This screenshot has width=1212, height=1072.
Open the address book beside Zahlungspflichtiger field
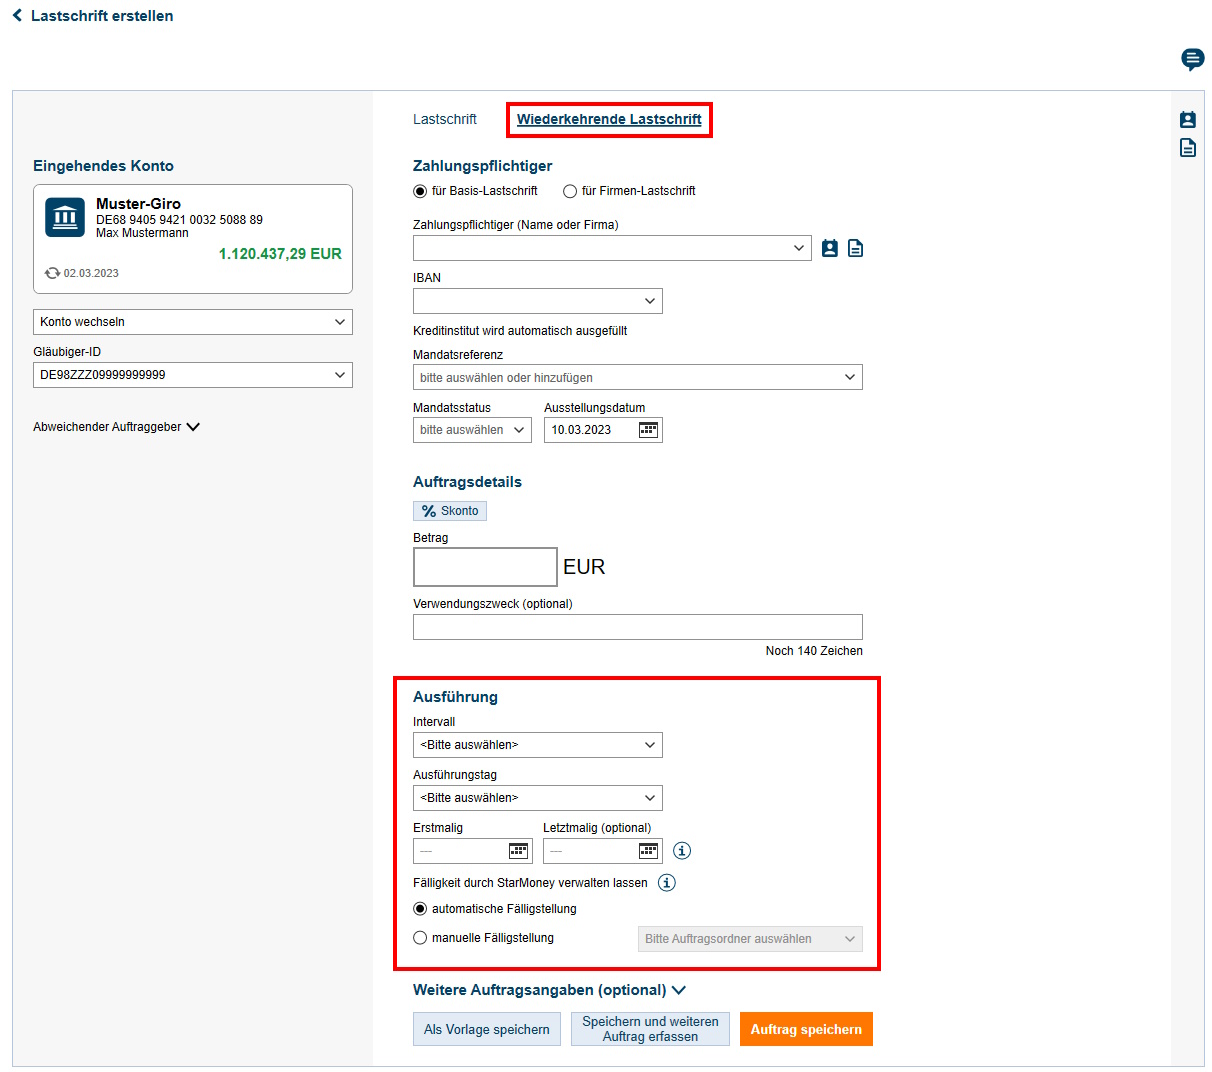pos(830,248)
